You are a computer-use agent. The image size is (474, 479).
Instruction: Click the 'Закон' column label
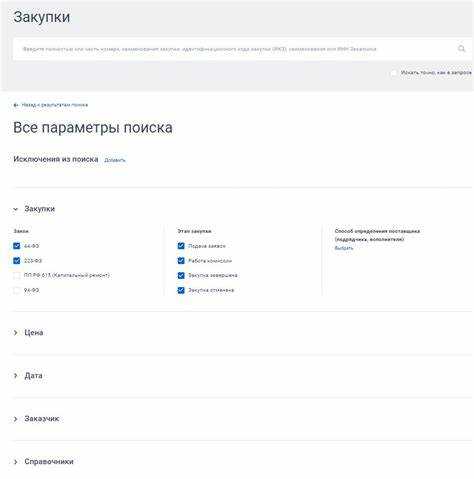[21, 231]
